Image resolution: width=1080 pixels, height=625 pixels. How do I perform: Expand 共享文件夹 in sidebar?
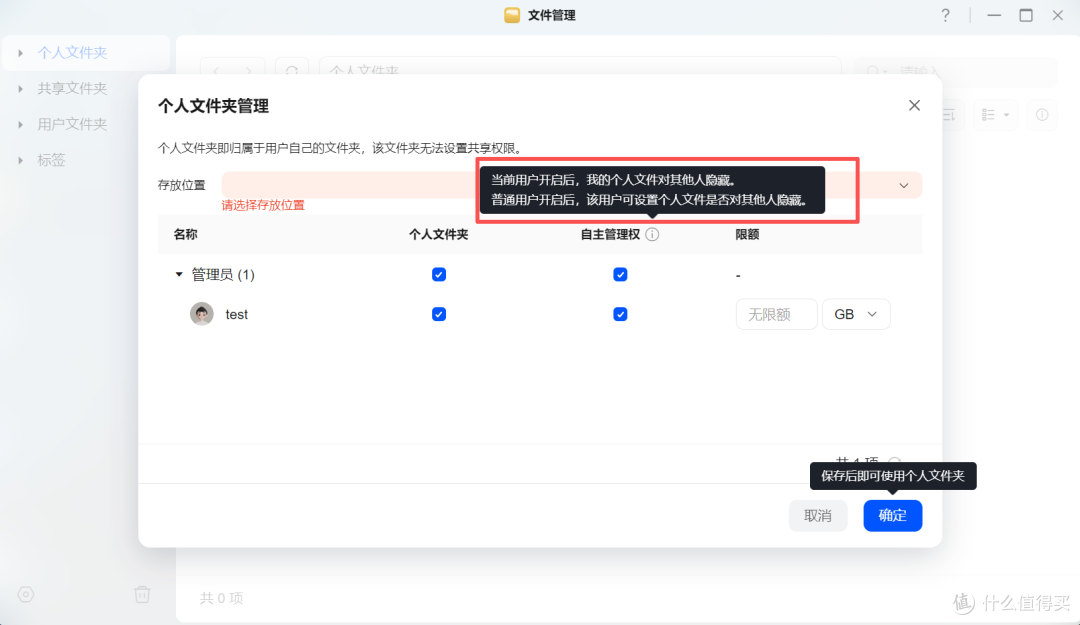click(21, 88)
